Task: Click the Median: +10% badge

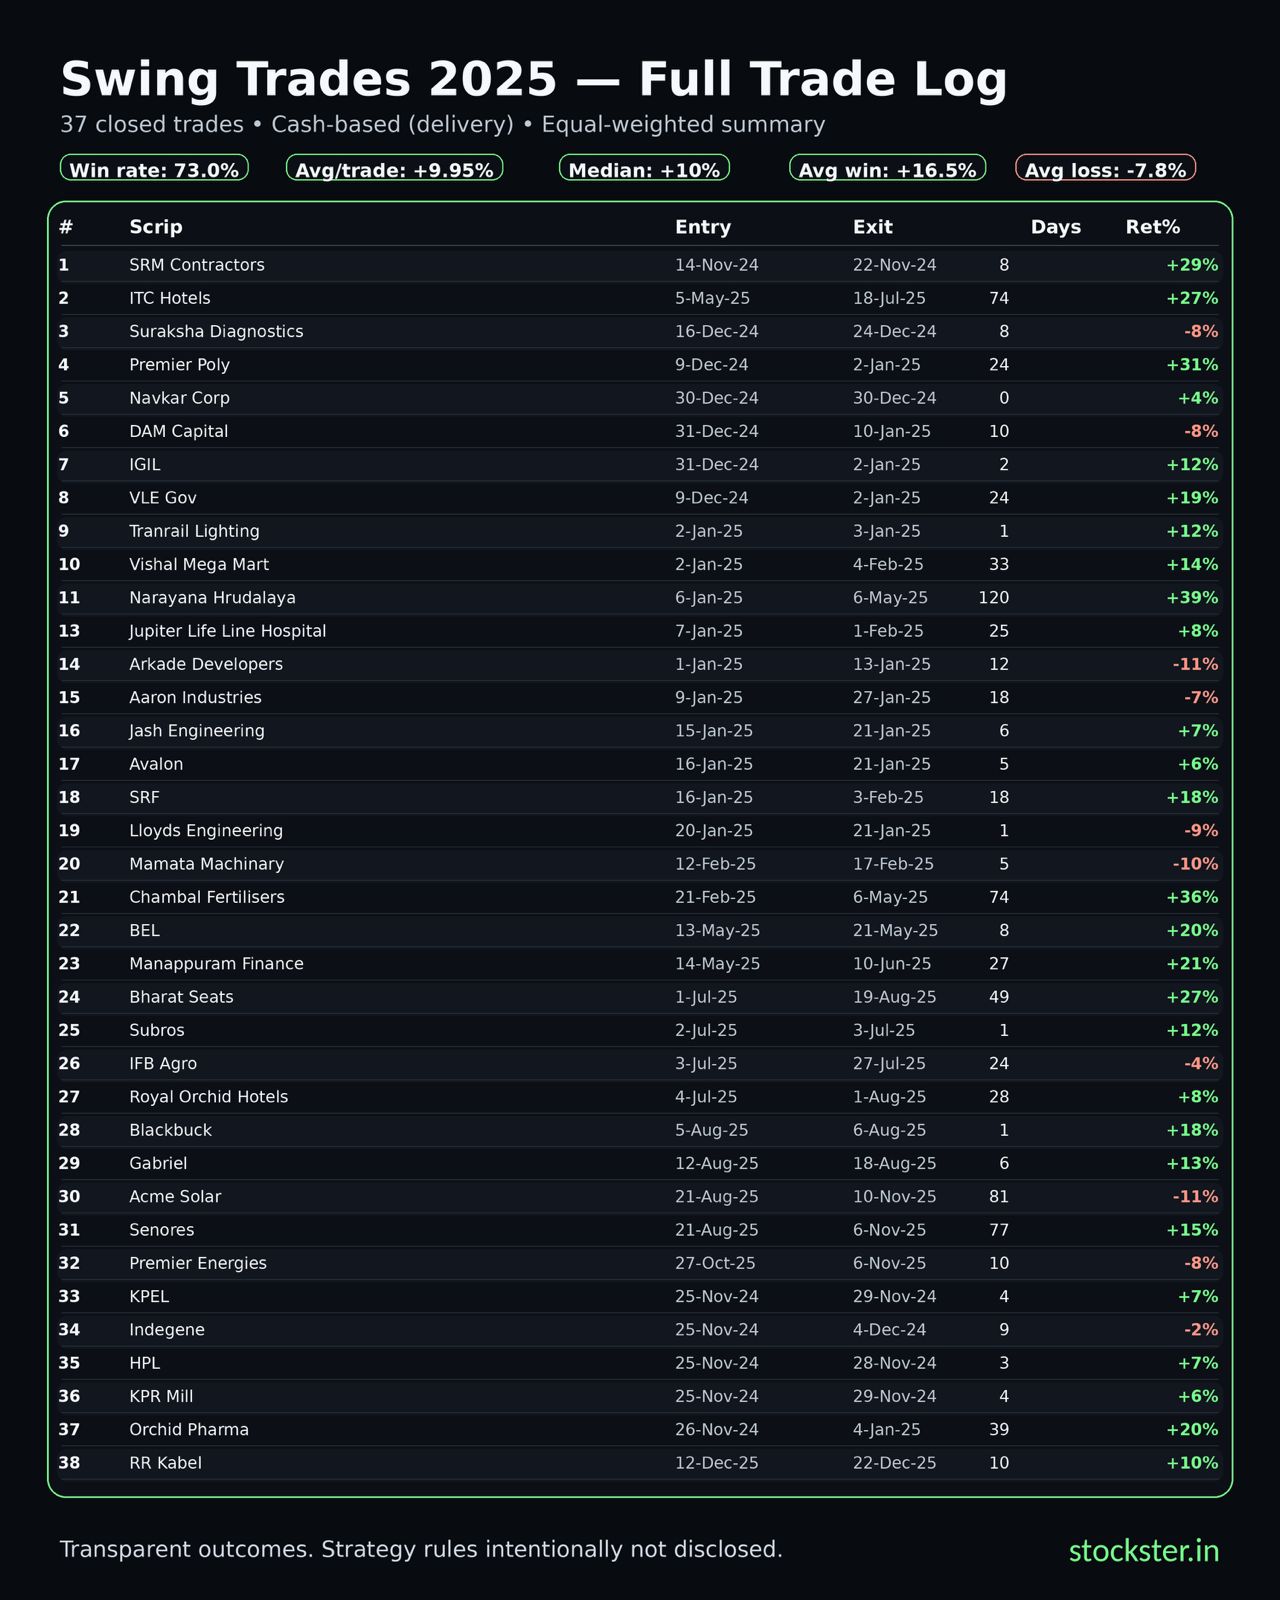Action: click(x=644, y=169)
